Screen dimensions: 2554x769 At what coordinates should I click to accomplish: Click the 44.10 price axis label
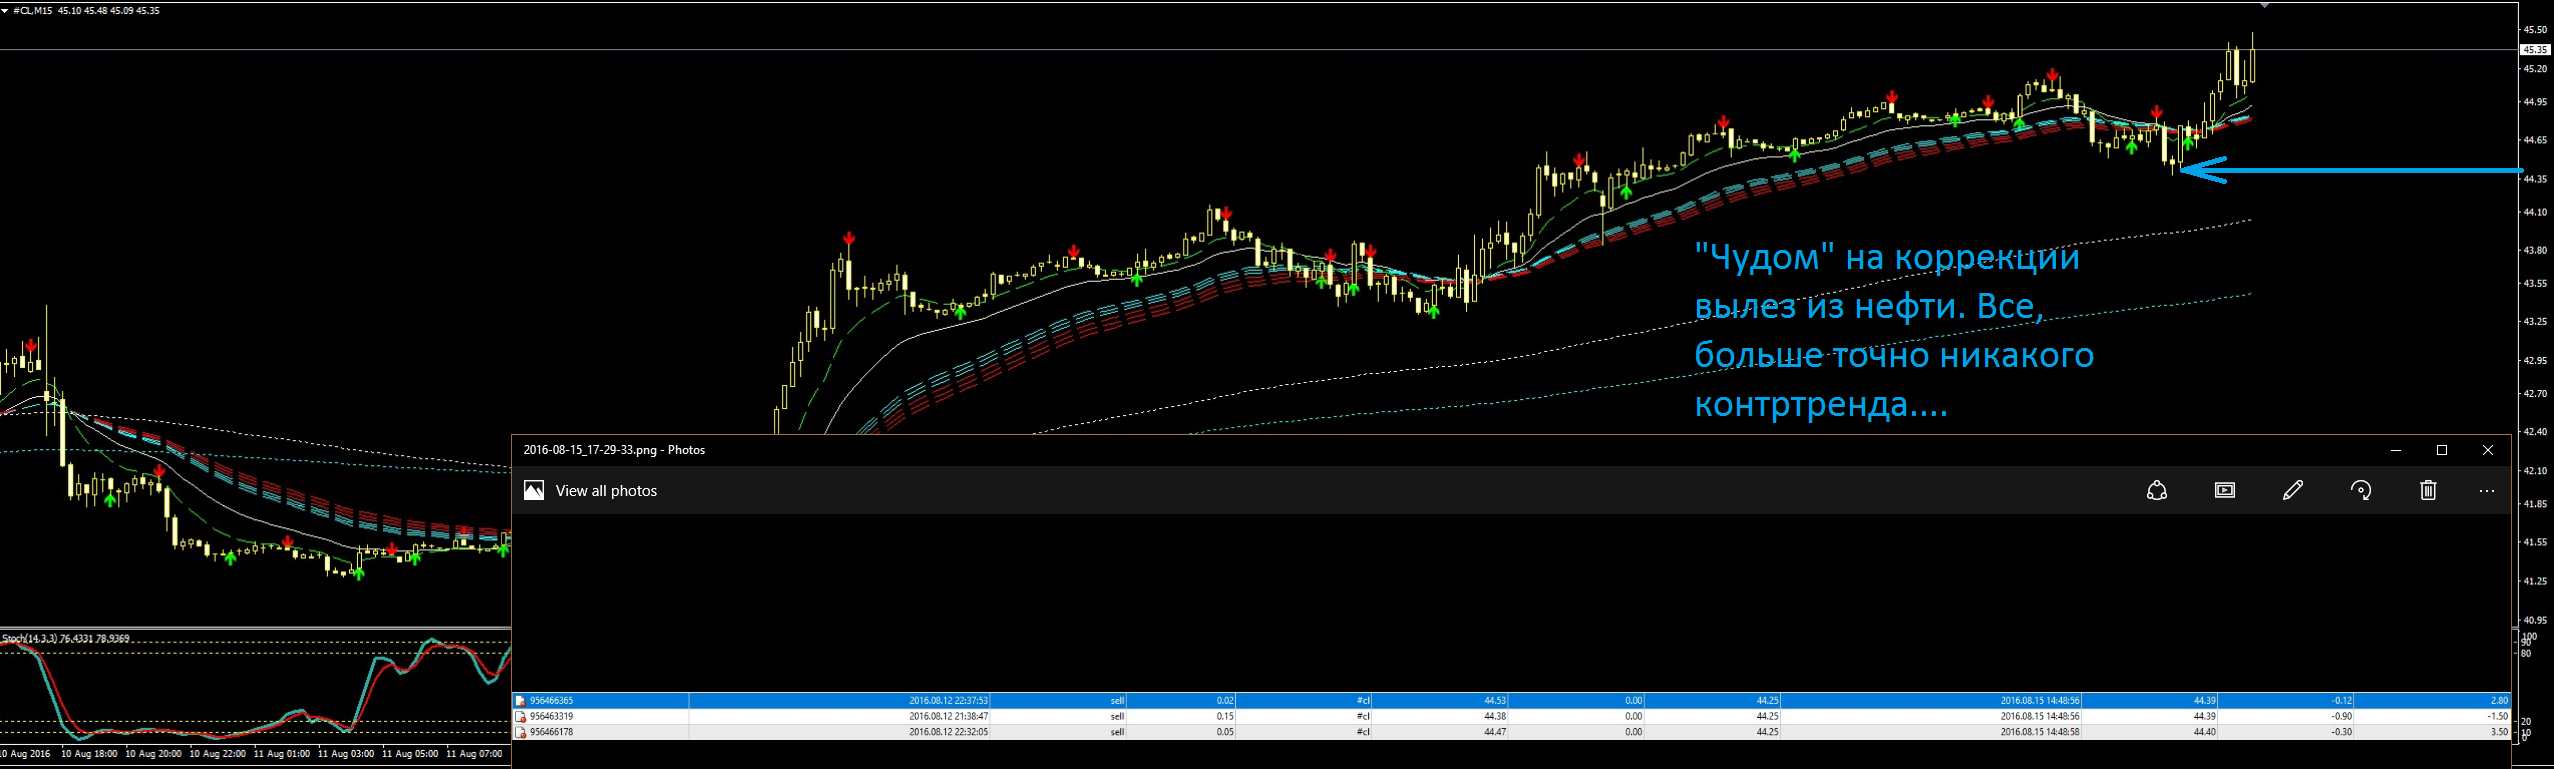click(2534, 212)
